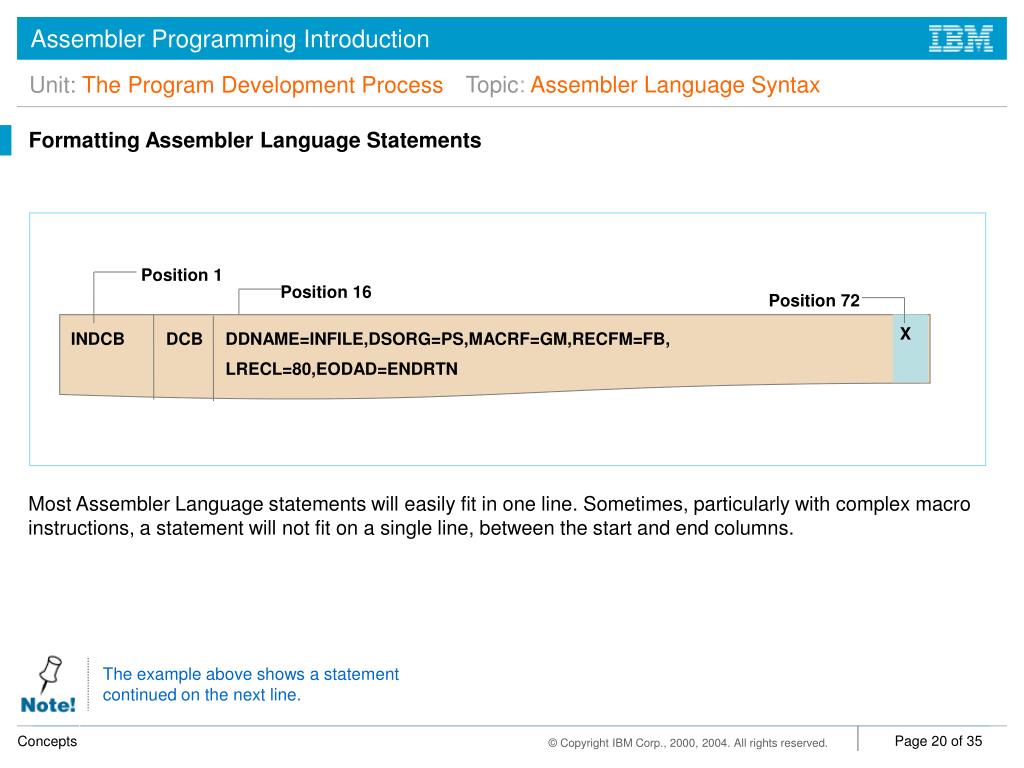
Task: Click the Assembler Programming Introduction title
Action: [x=230, y=39]
